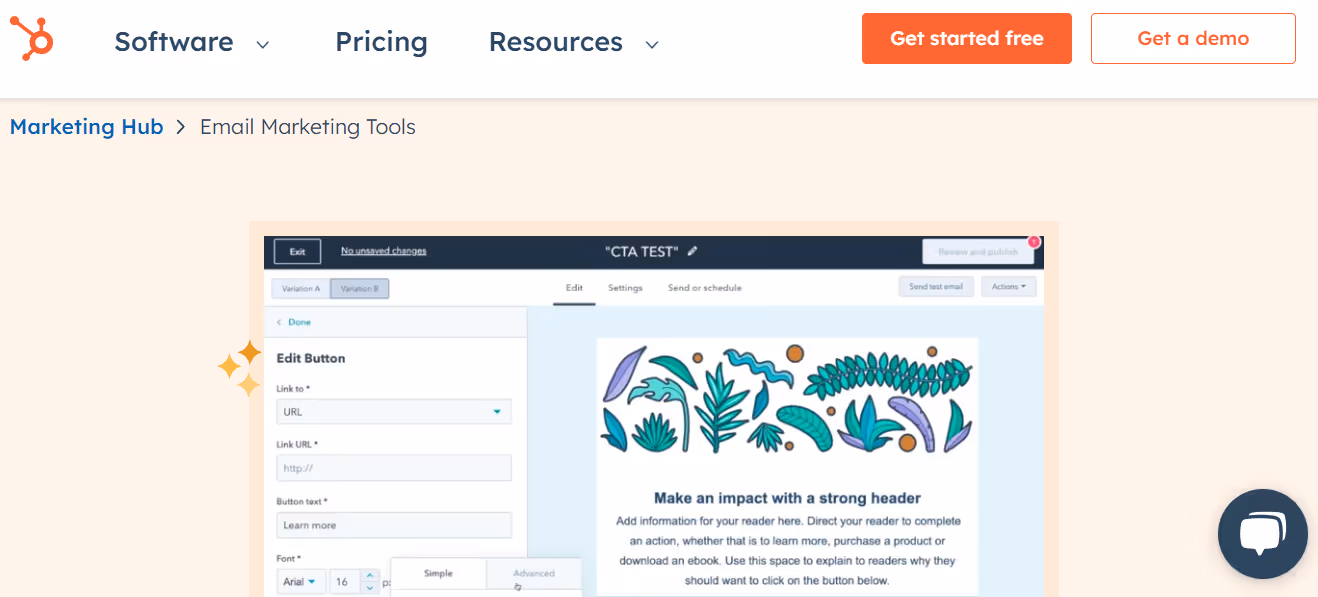Screen dimensions: 1318x597
Task: Click Done to leave button editing
Action: pos(299,322)
